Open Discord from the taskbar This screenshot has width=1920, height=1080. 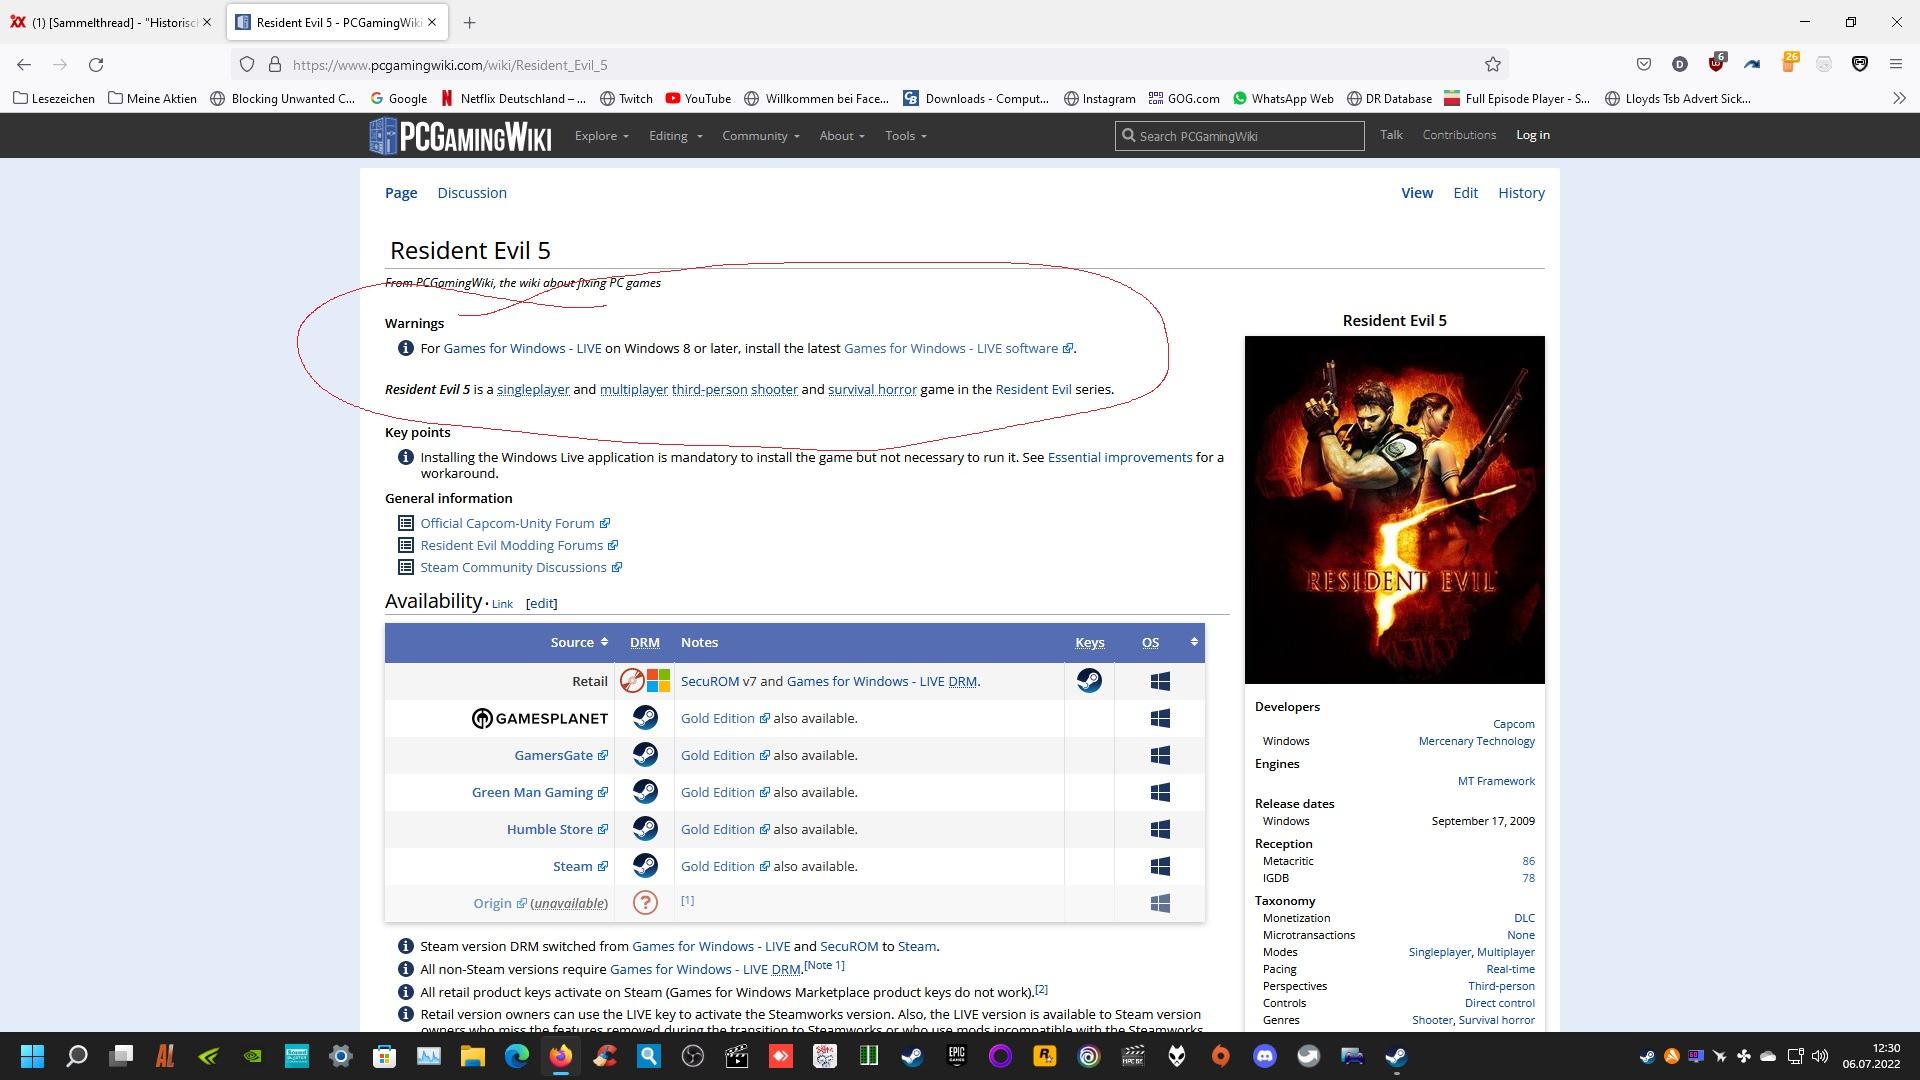(x=1265, y=1056)
